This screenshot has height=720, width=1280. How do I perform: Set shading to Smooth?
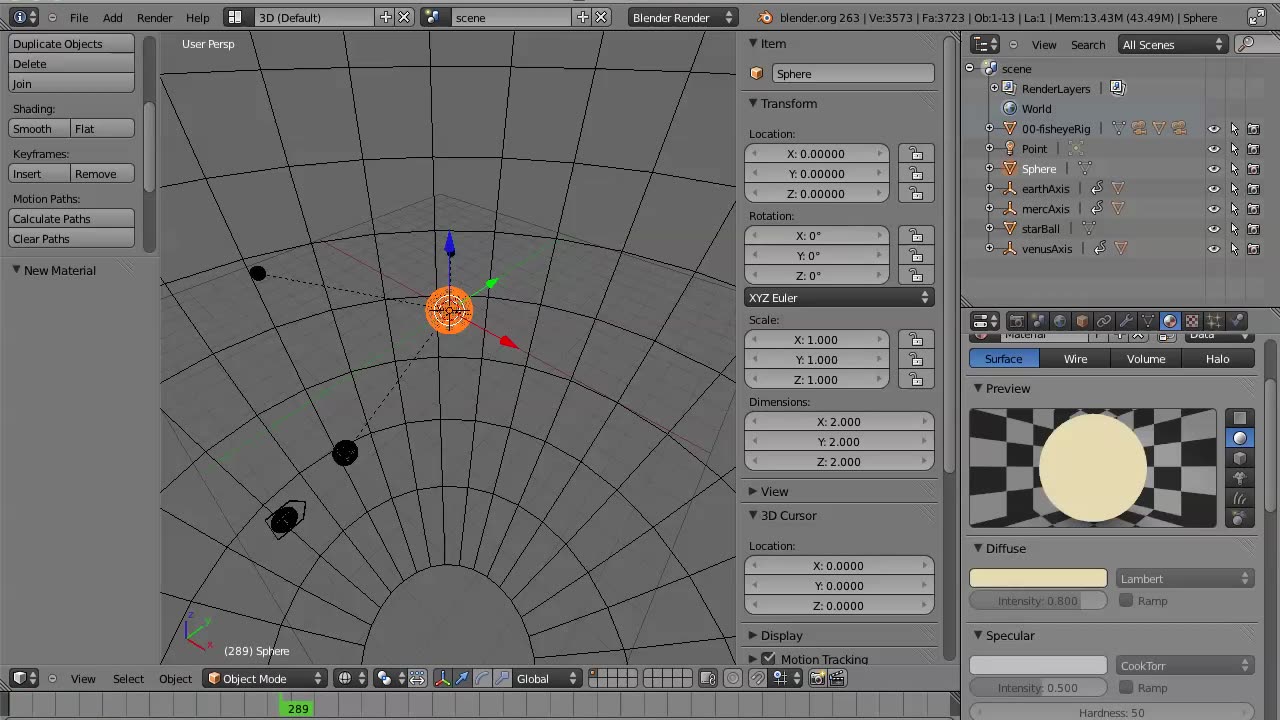[39, 128]
